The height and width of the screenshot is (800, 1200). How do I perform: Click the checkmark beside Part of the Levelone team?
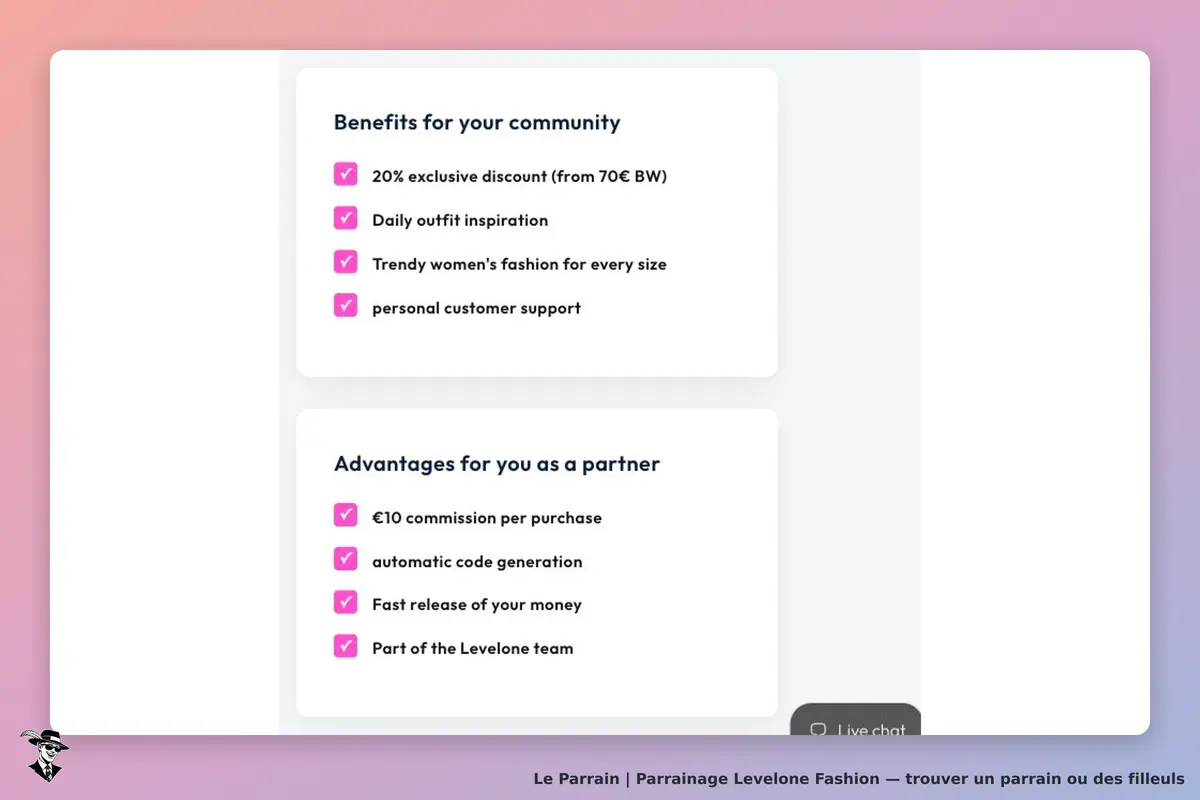point(345,646)
